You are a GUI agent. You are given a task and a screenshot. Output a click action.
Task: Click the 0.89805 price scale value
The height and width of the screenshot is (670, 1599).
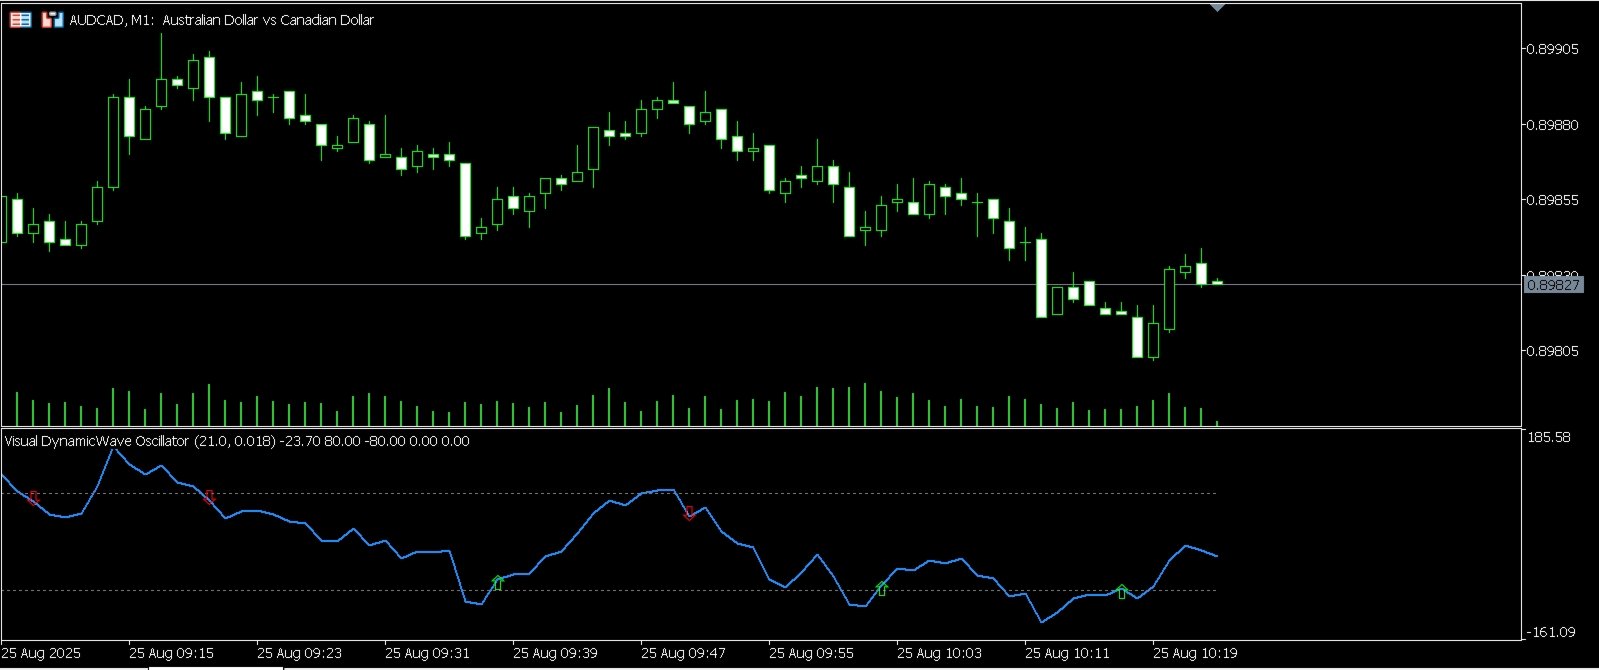pyautogui.click(x=1552, y=351)
